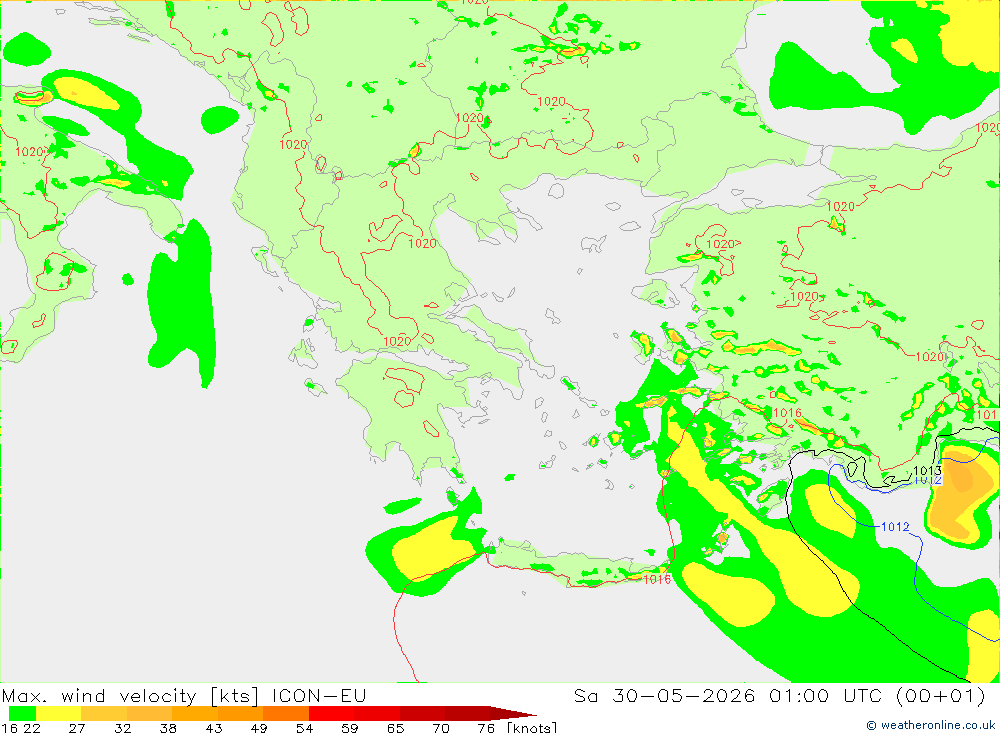1000x733 pixels.
Task: Click the legend value '49'
Action: click(x=259, y=728)
